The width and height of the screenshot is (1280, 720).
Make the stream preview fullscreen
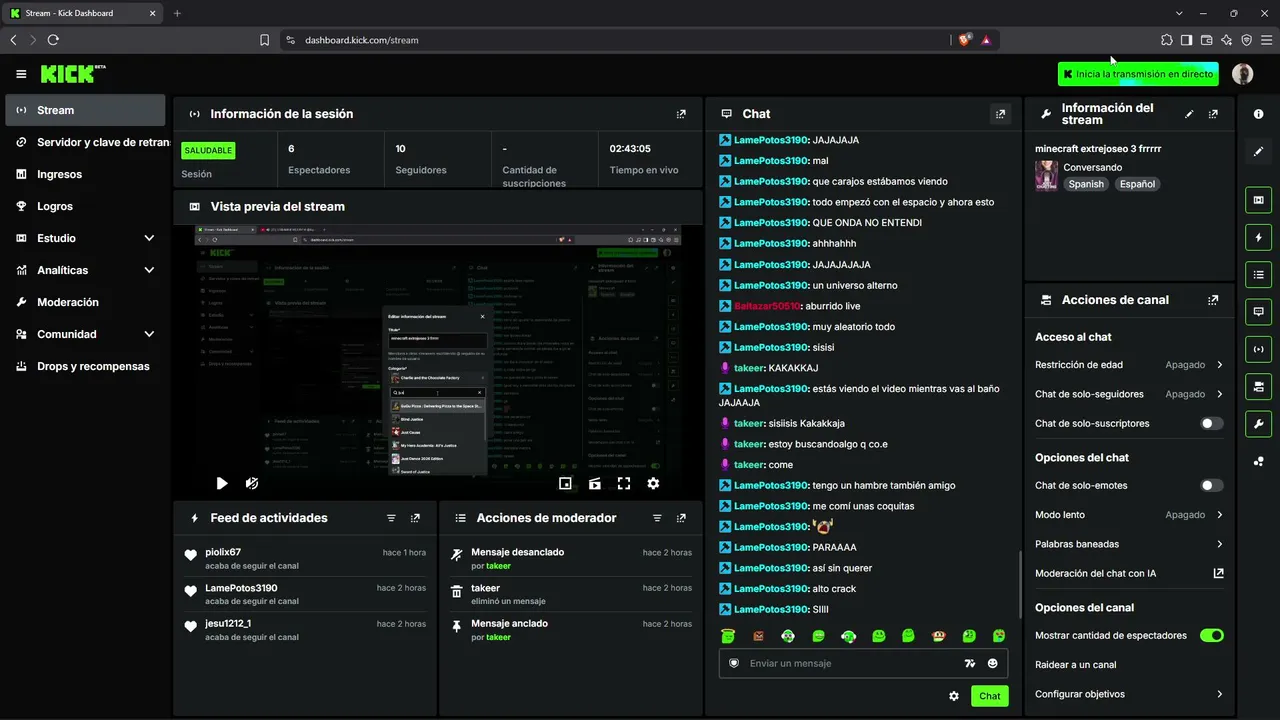[x=624, y=483]
